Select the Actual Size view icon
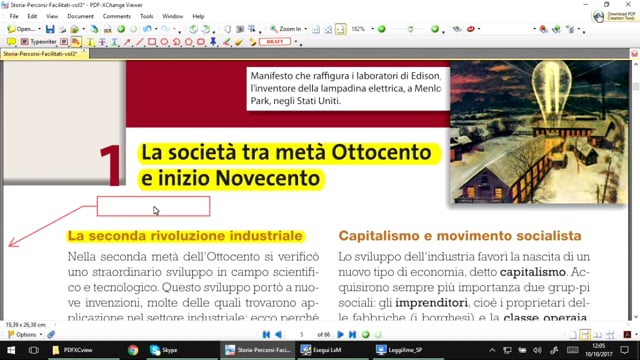The image size is (640, 360). 316,29
